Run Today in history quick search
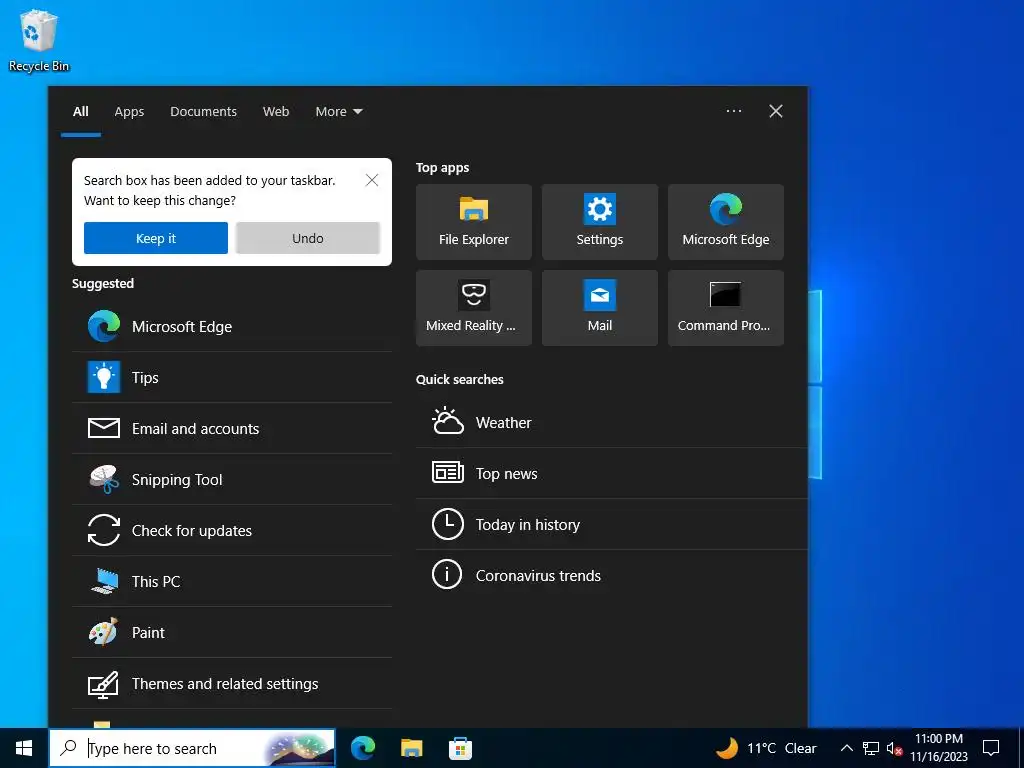This screenshot has width=1024, height=768. tap(611, 524)
